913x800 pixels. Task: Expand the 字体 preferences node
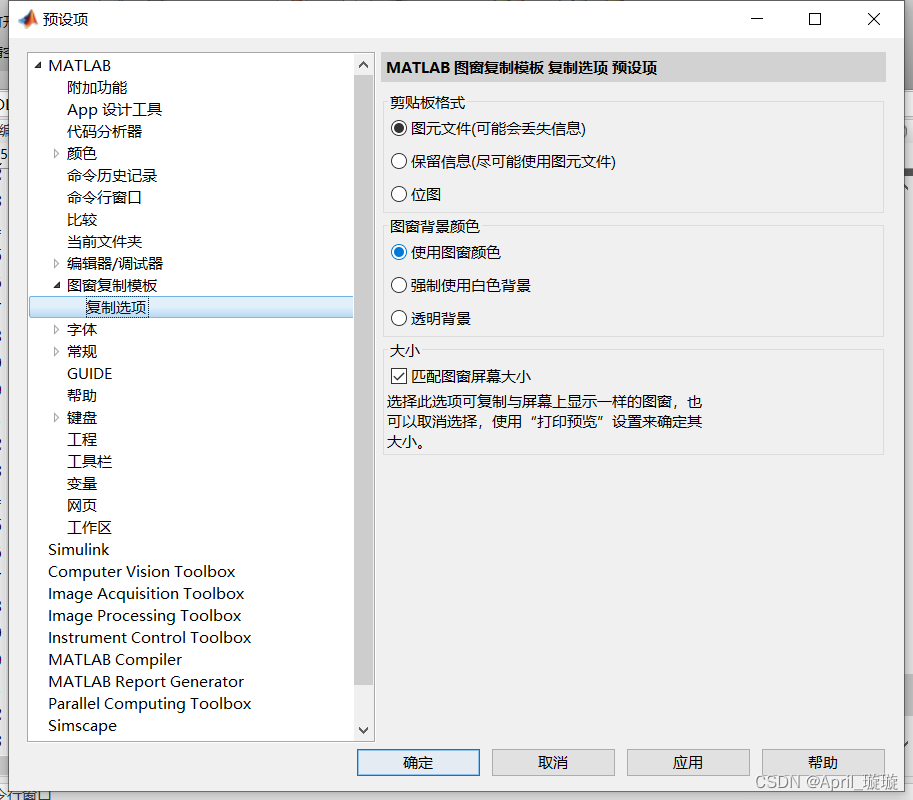click(57, 329)
